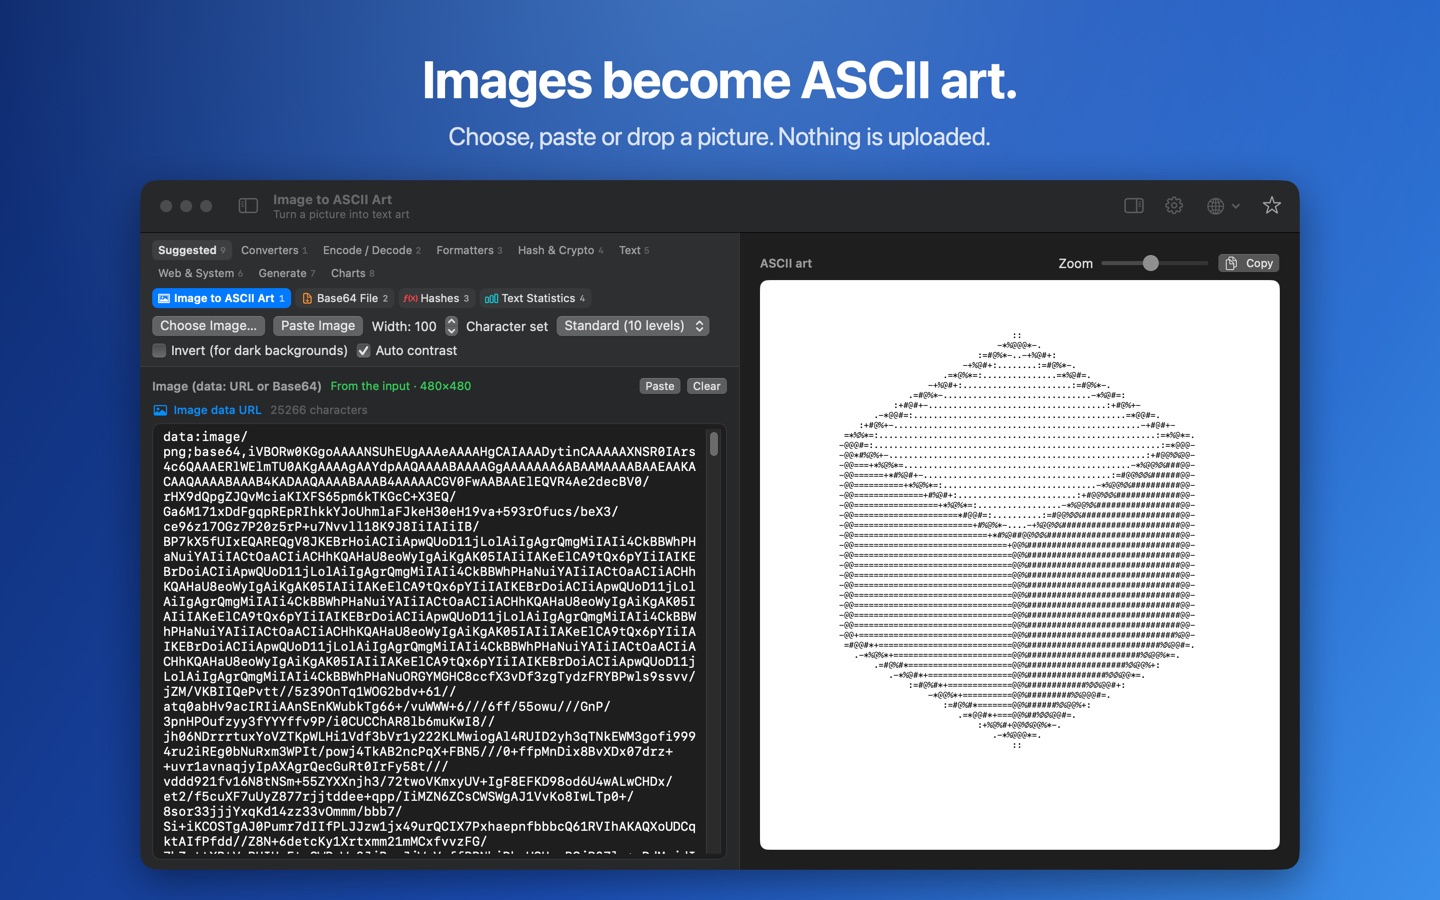Open the right inspector panel icon
This screenshot has height=900, width=1440.
point(1134,205)
